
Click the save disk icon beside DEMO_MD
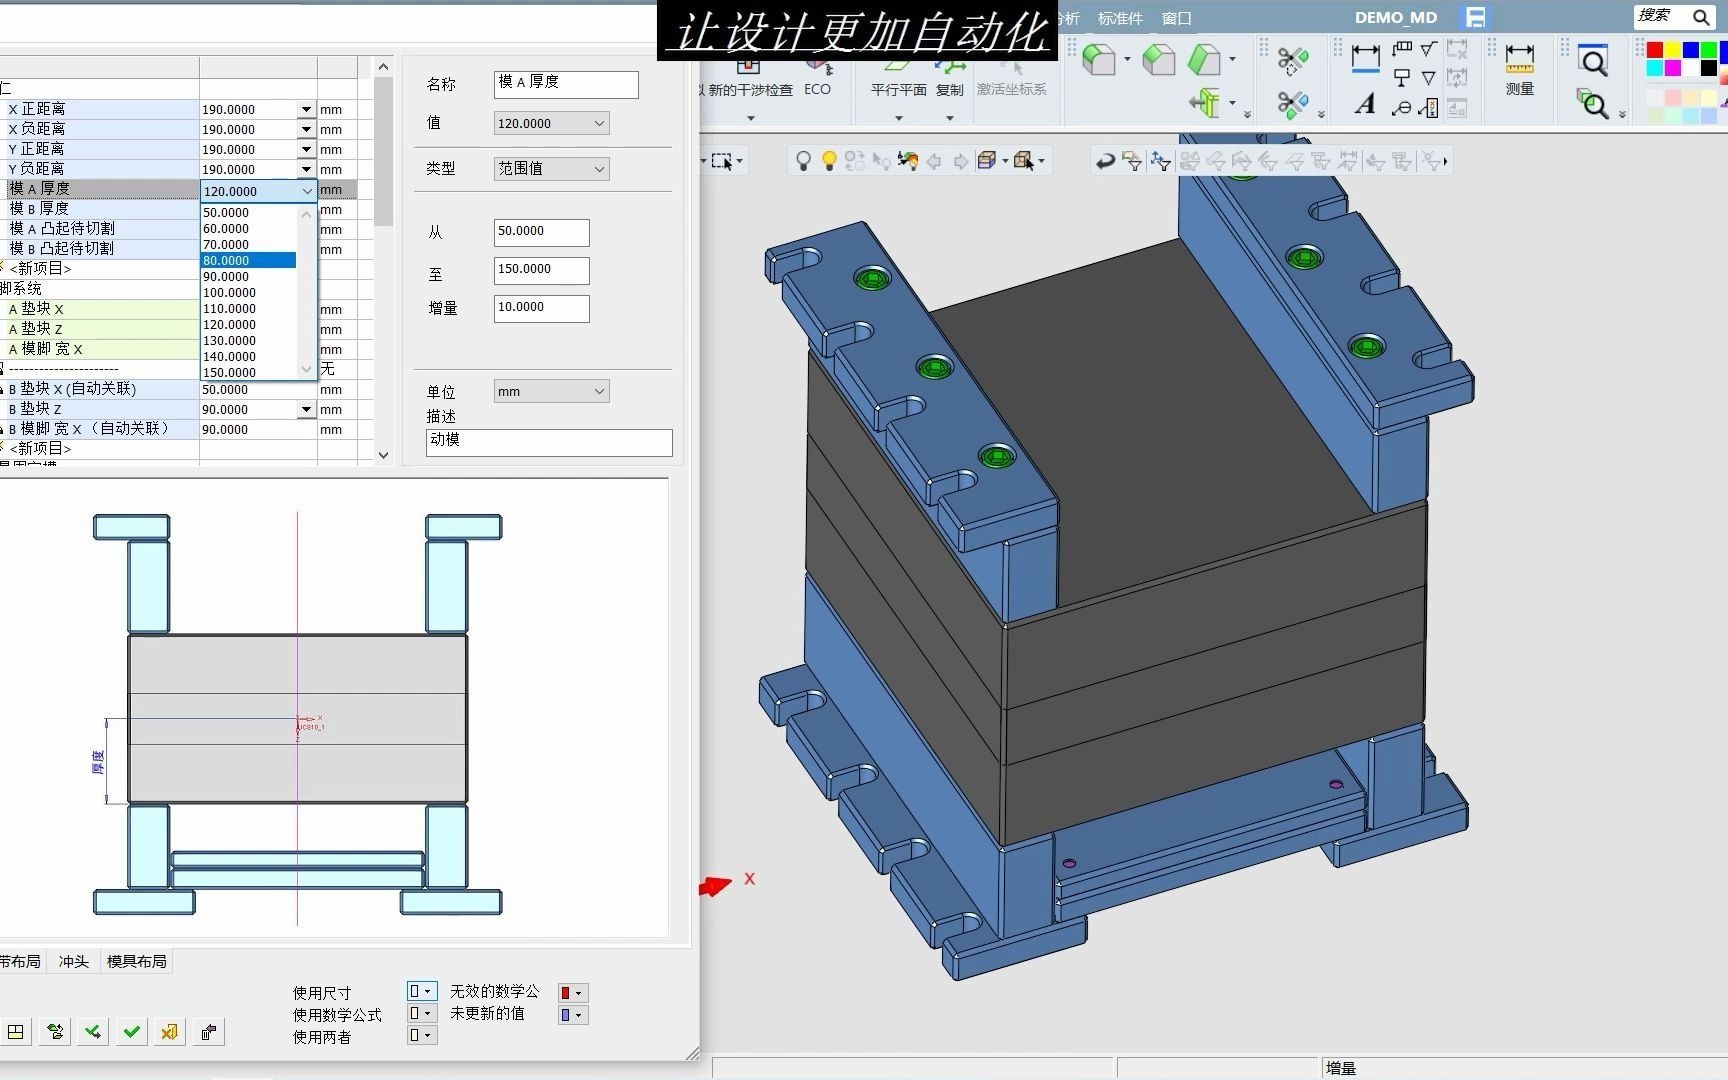coord(1475,17)
